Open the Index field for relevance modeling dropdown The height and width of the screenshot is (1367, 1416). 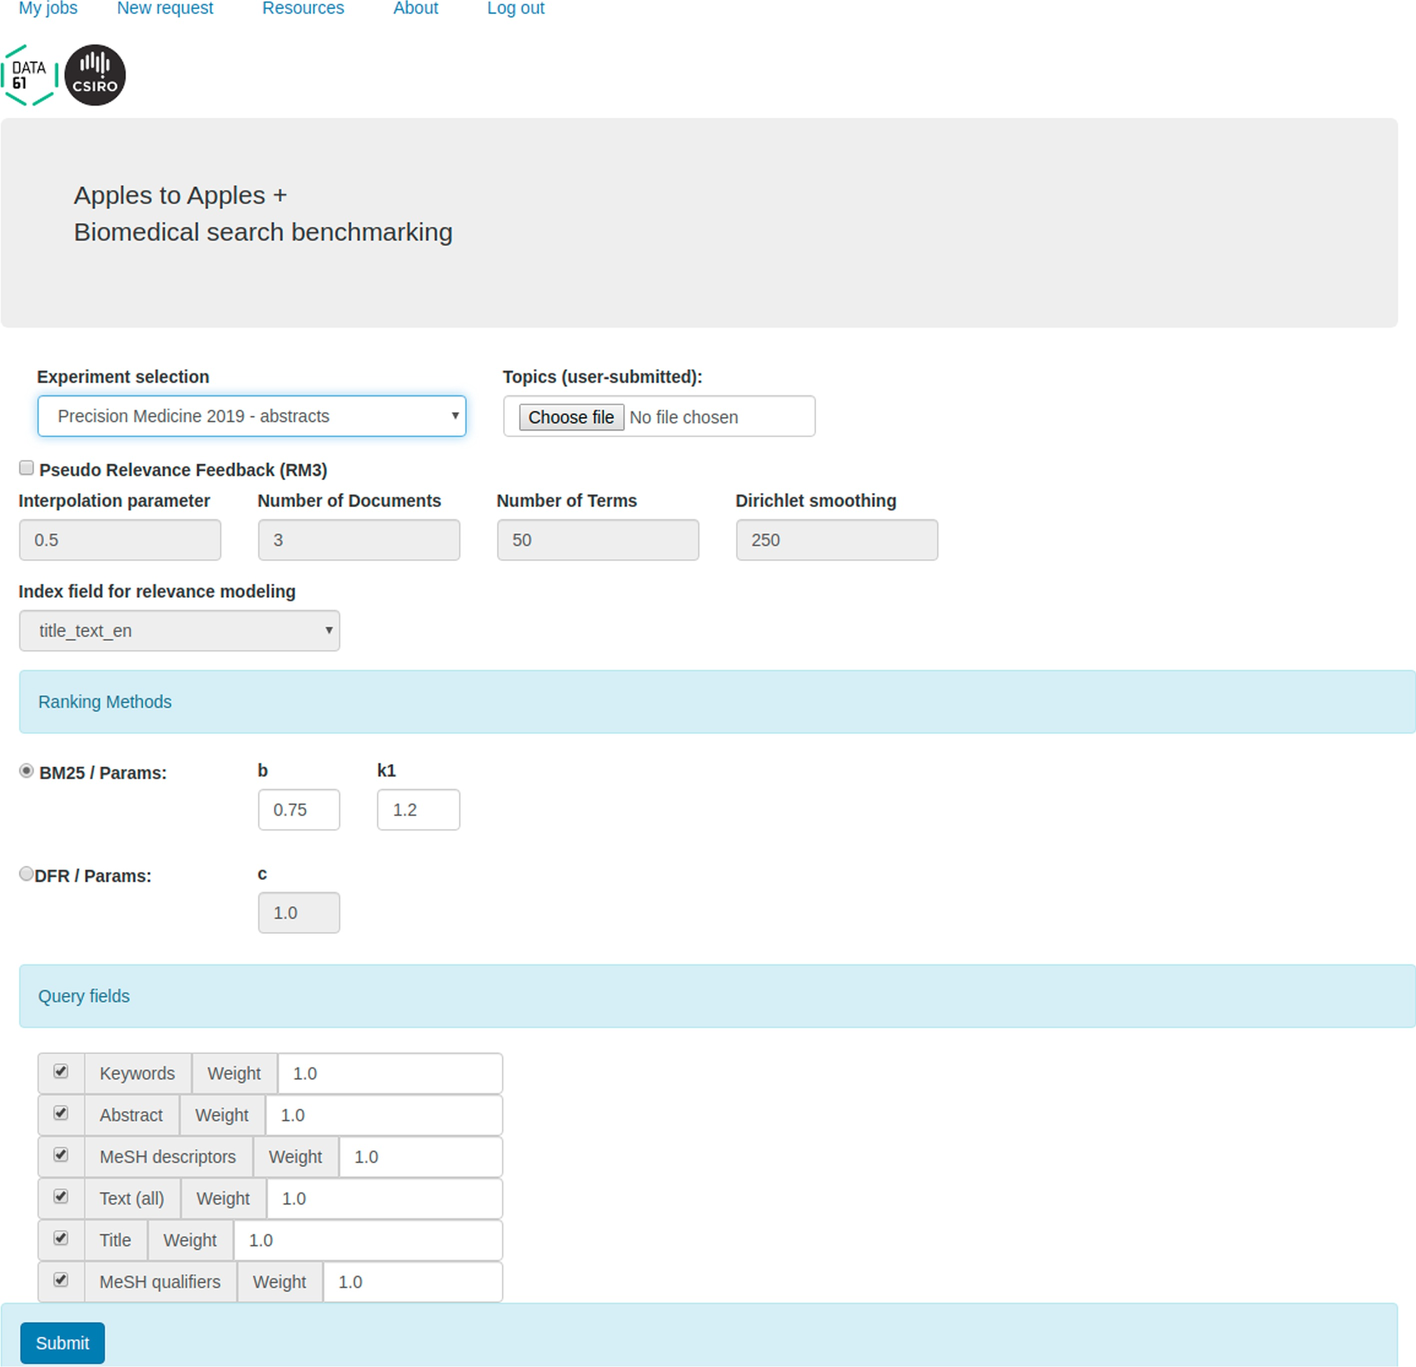point(180,631)
